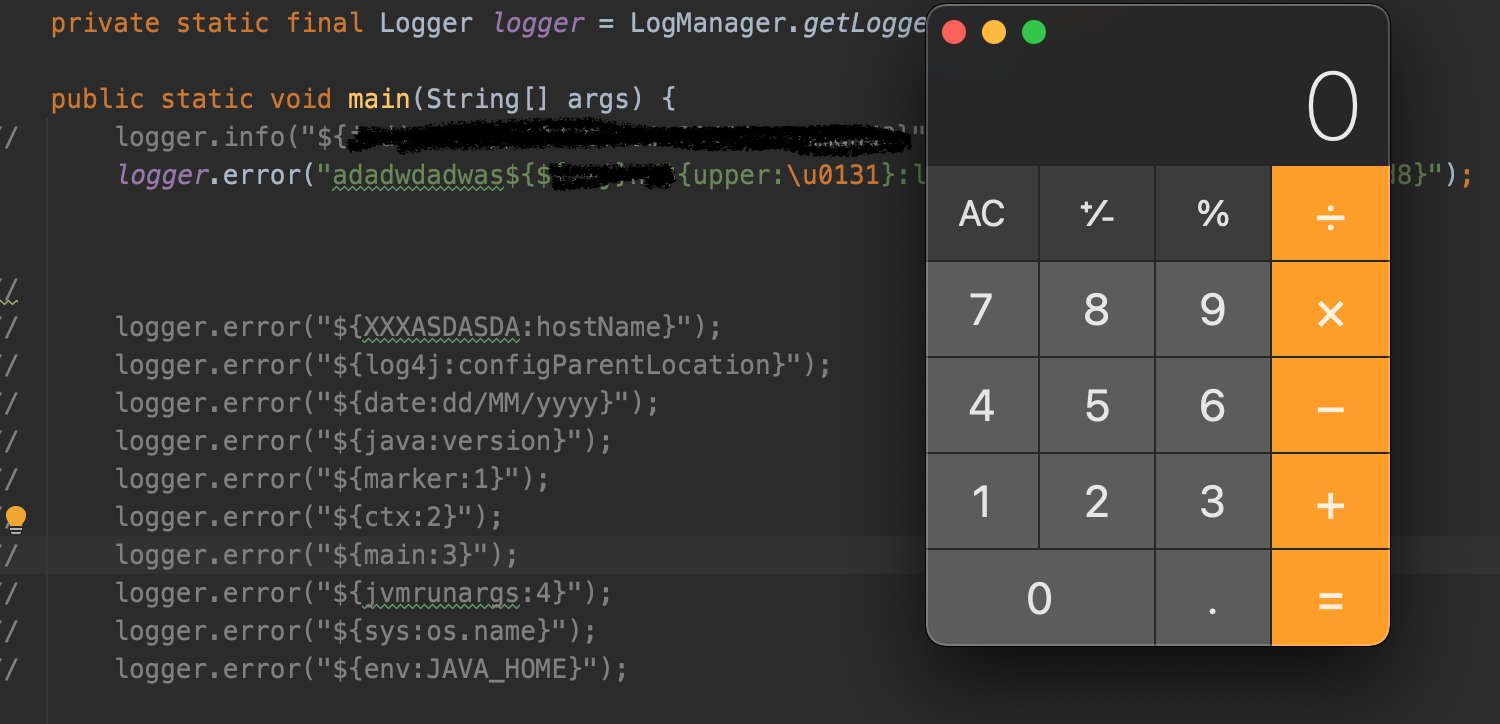
Task: Click the yellow lightbulb intention icon
Action: click(16, 518)
